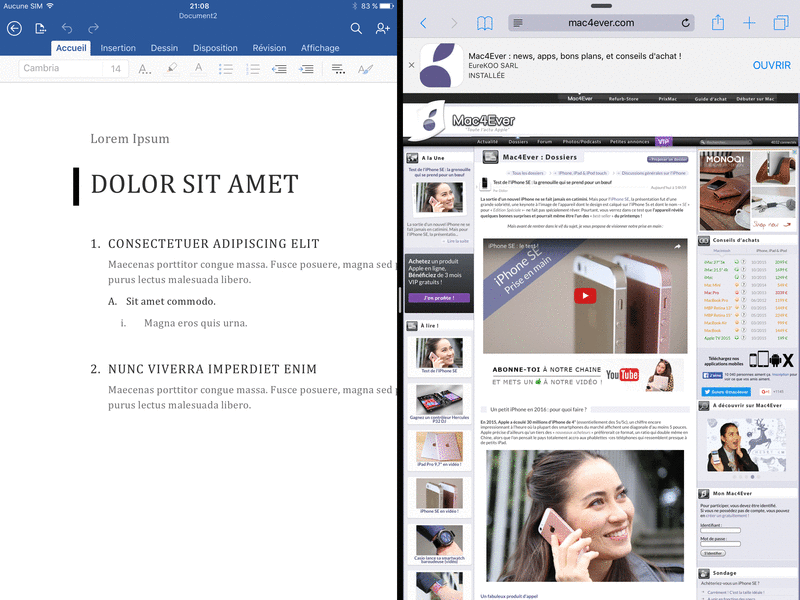Viewport: 800px width, 600px height.
Task: Redo the action in Word
Action: (93, 28)
